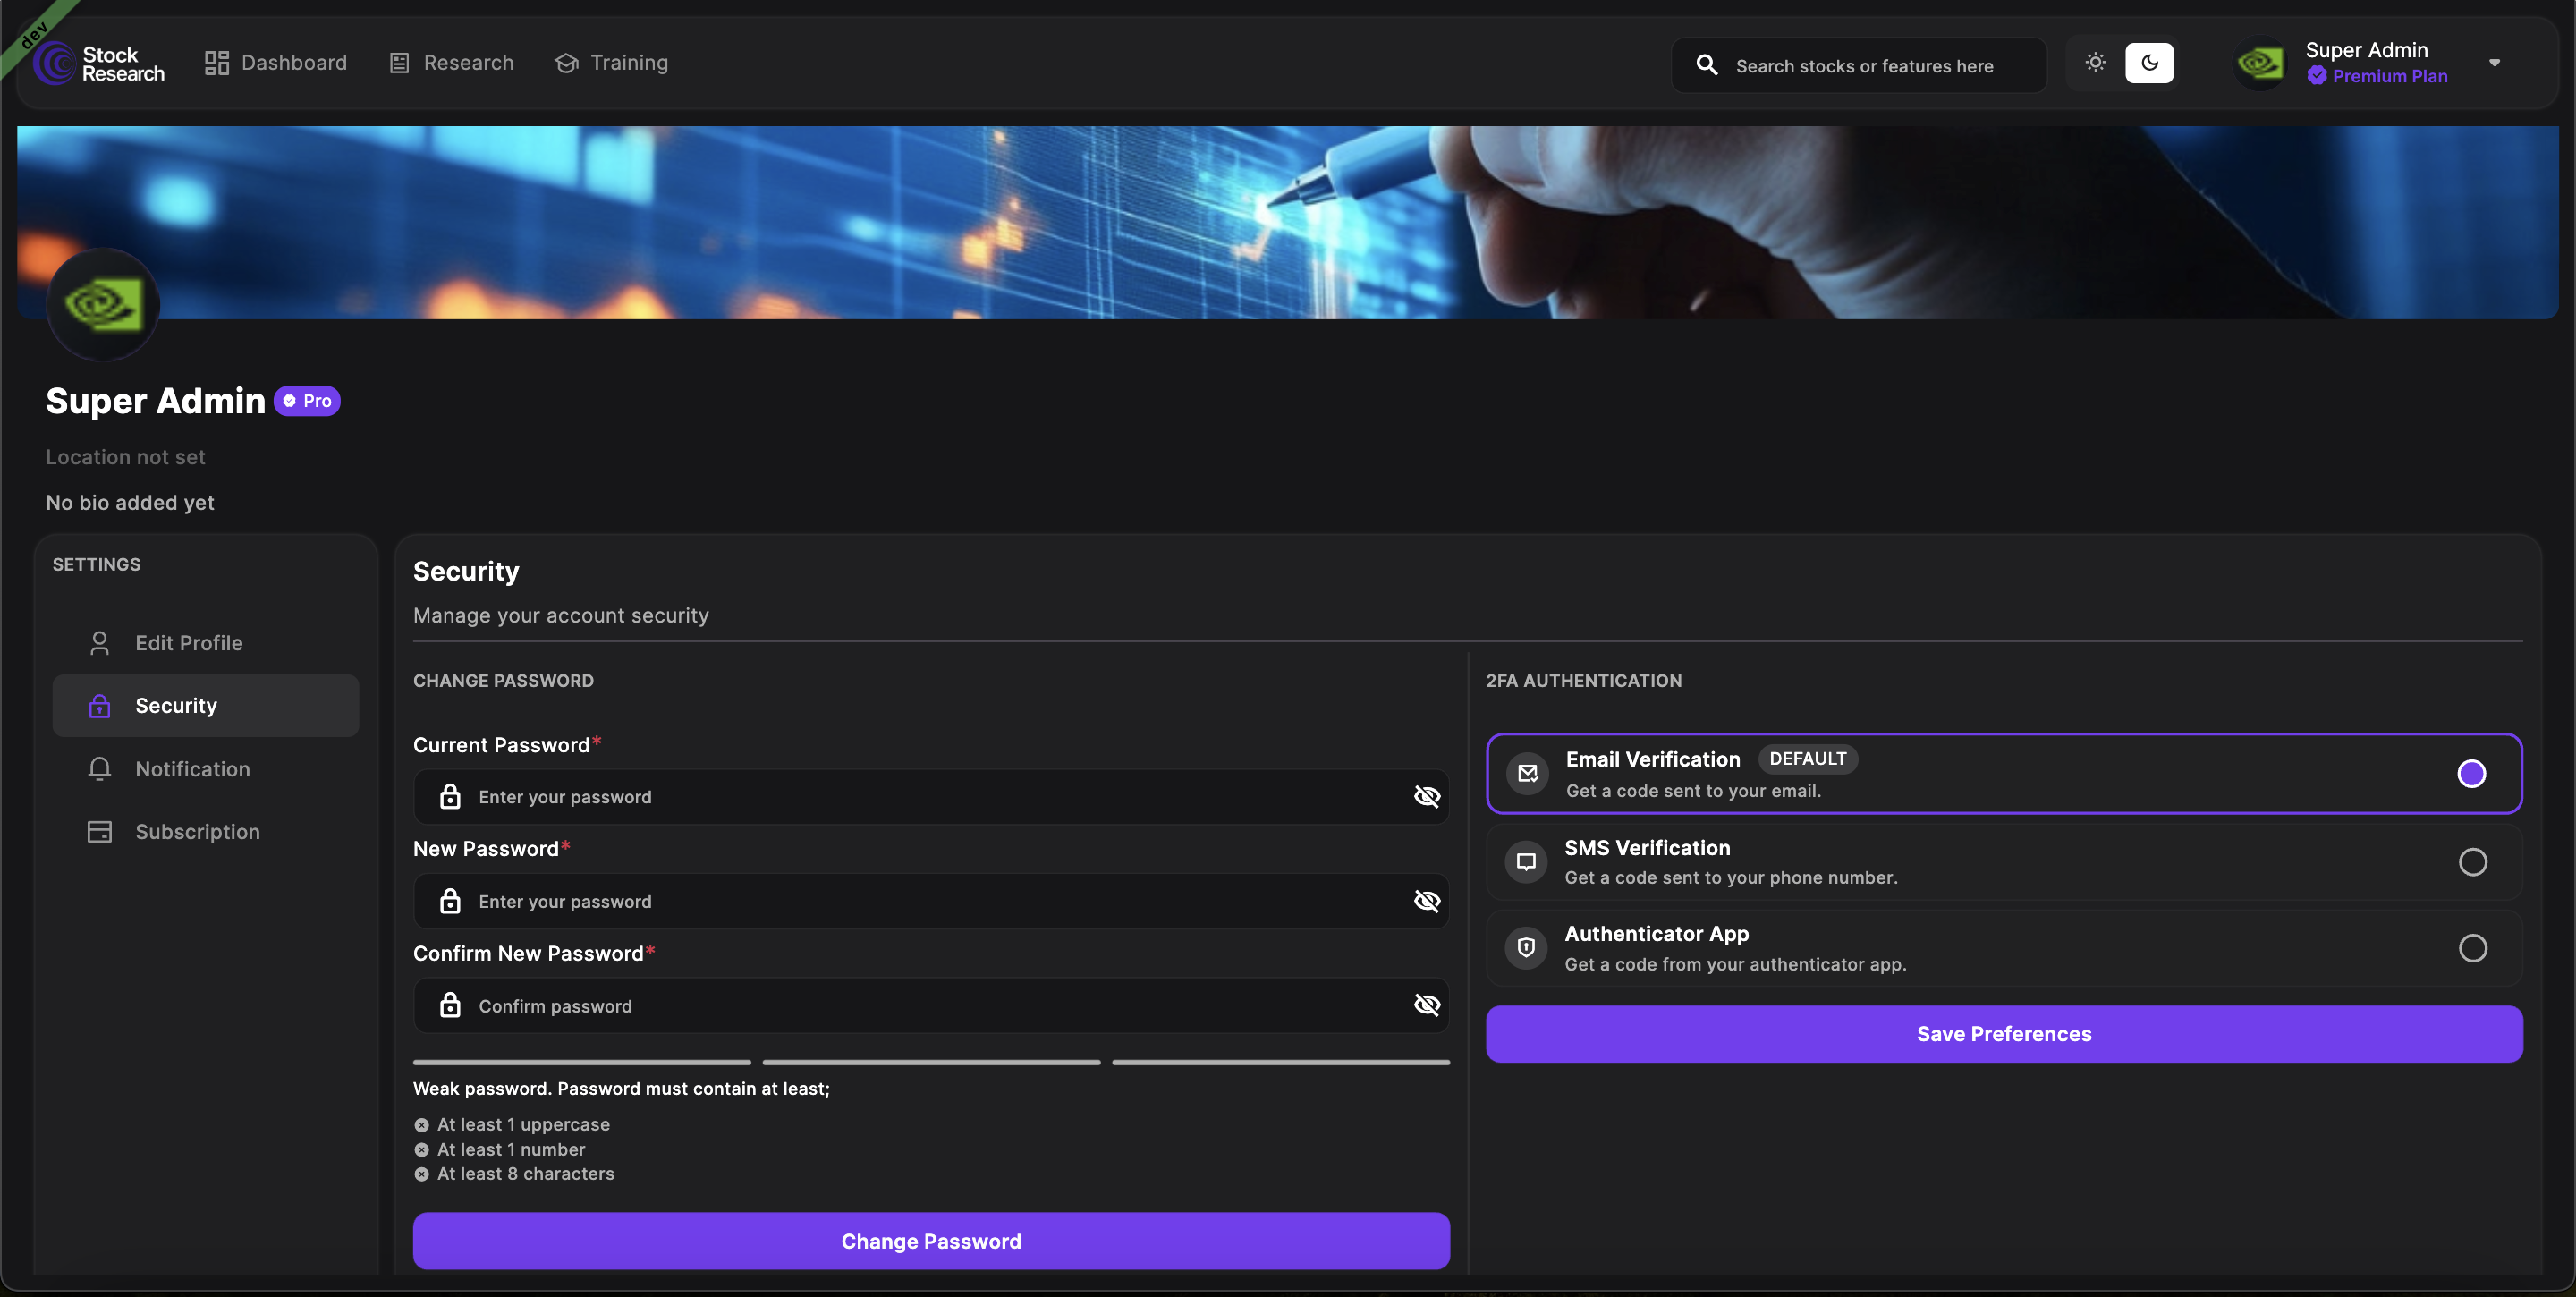Click the 'At least 8 characters' text
Image resolution: width=2576 pixels, height=1297 pixels.
(x=525, y=1174)
